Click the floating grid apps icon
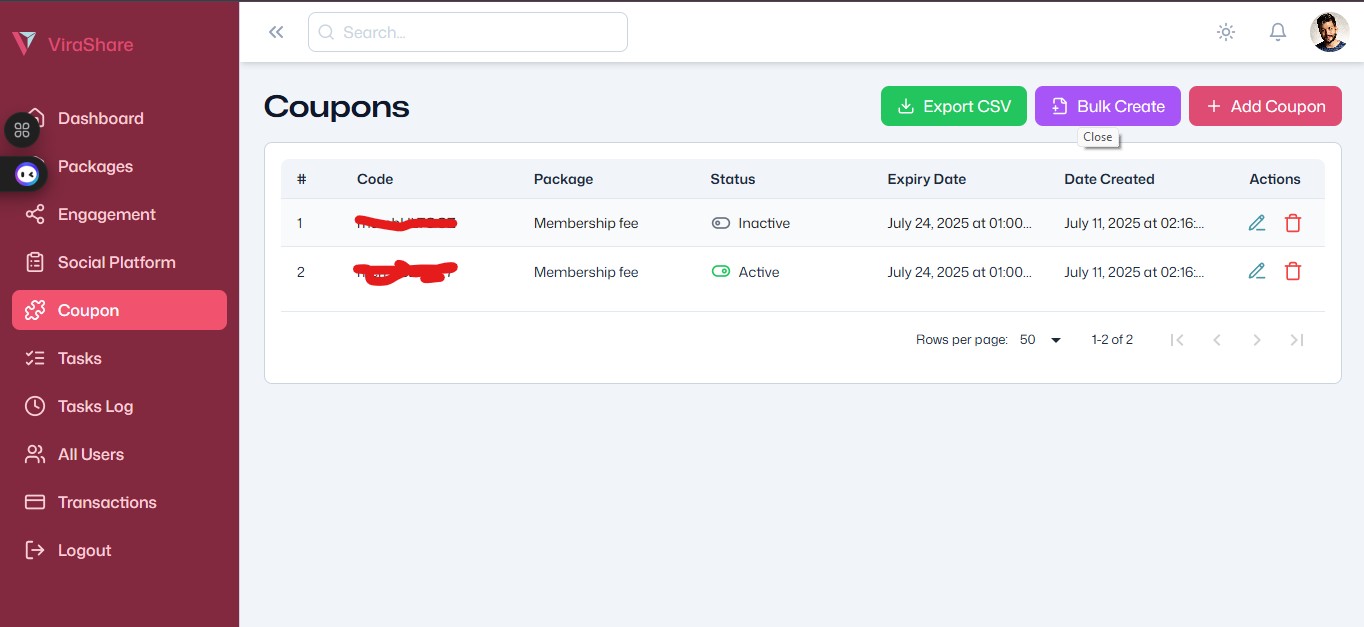 22,130
